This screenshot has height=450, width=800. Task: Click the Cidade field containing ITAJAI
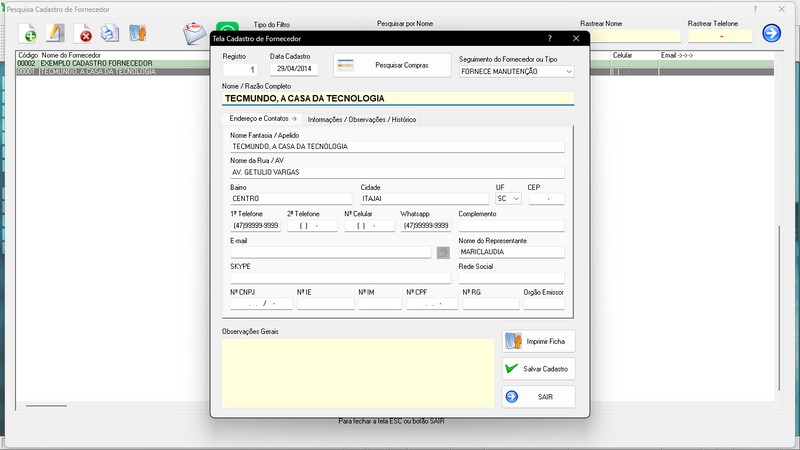(x=424, y=198)
